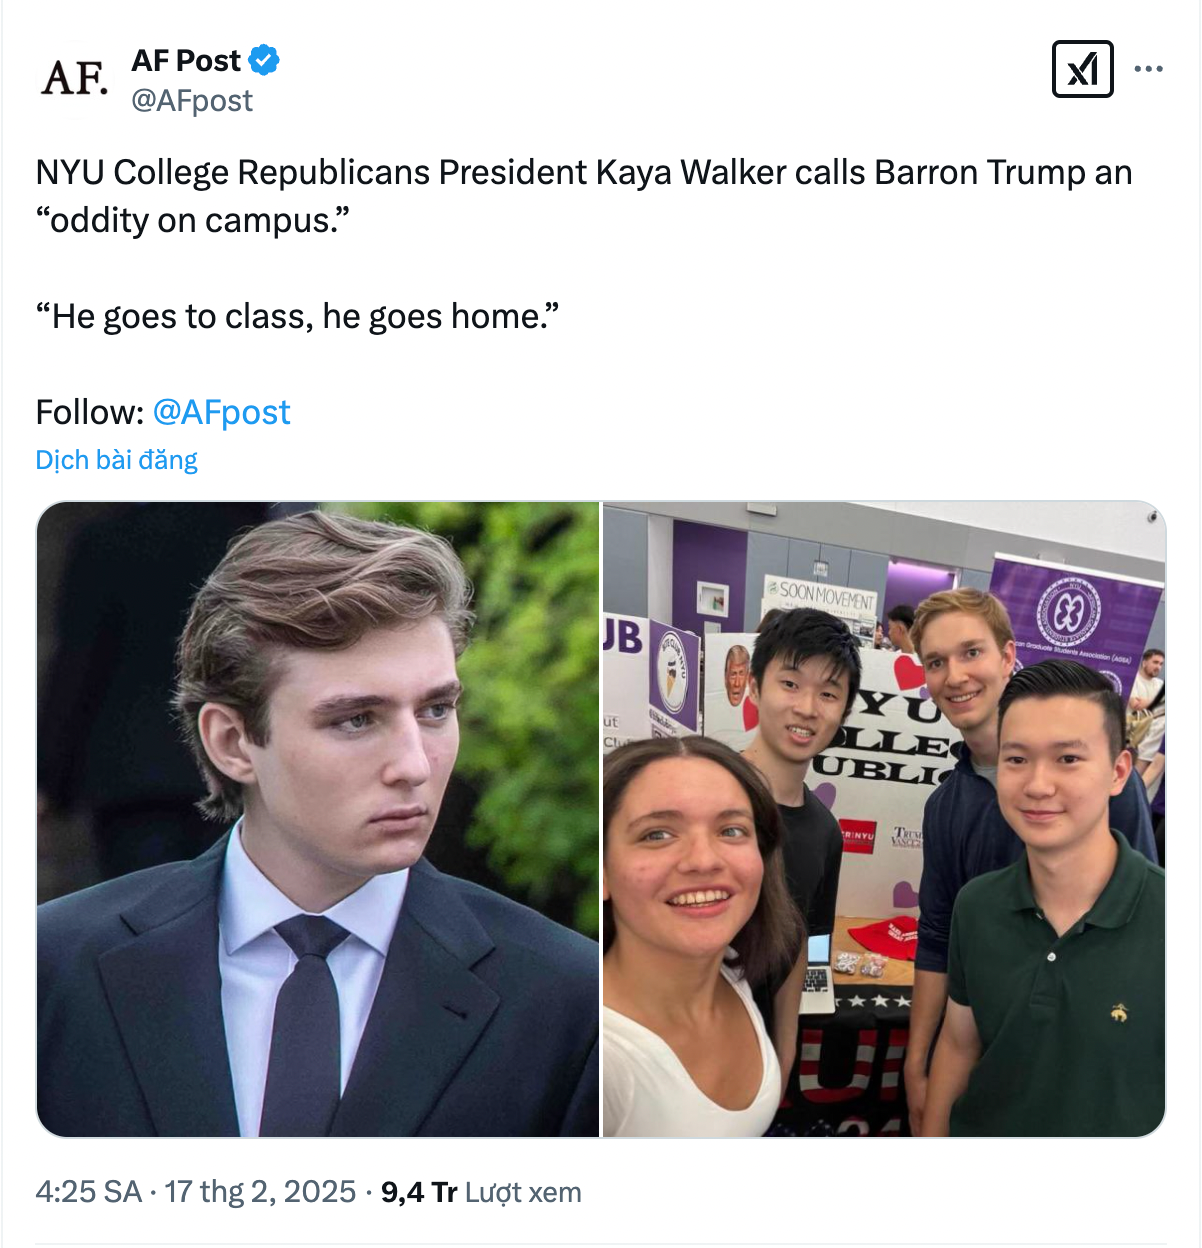Open translation options with Dịch bài đăng
This screenshot has height=1248, width=1202.
pos(115,459)
